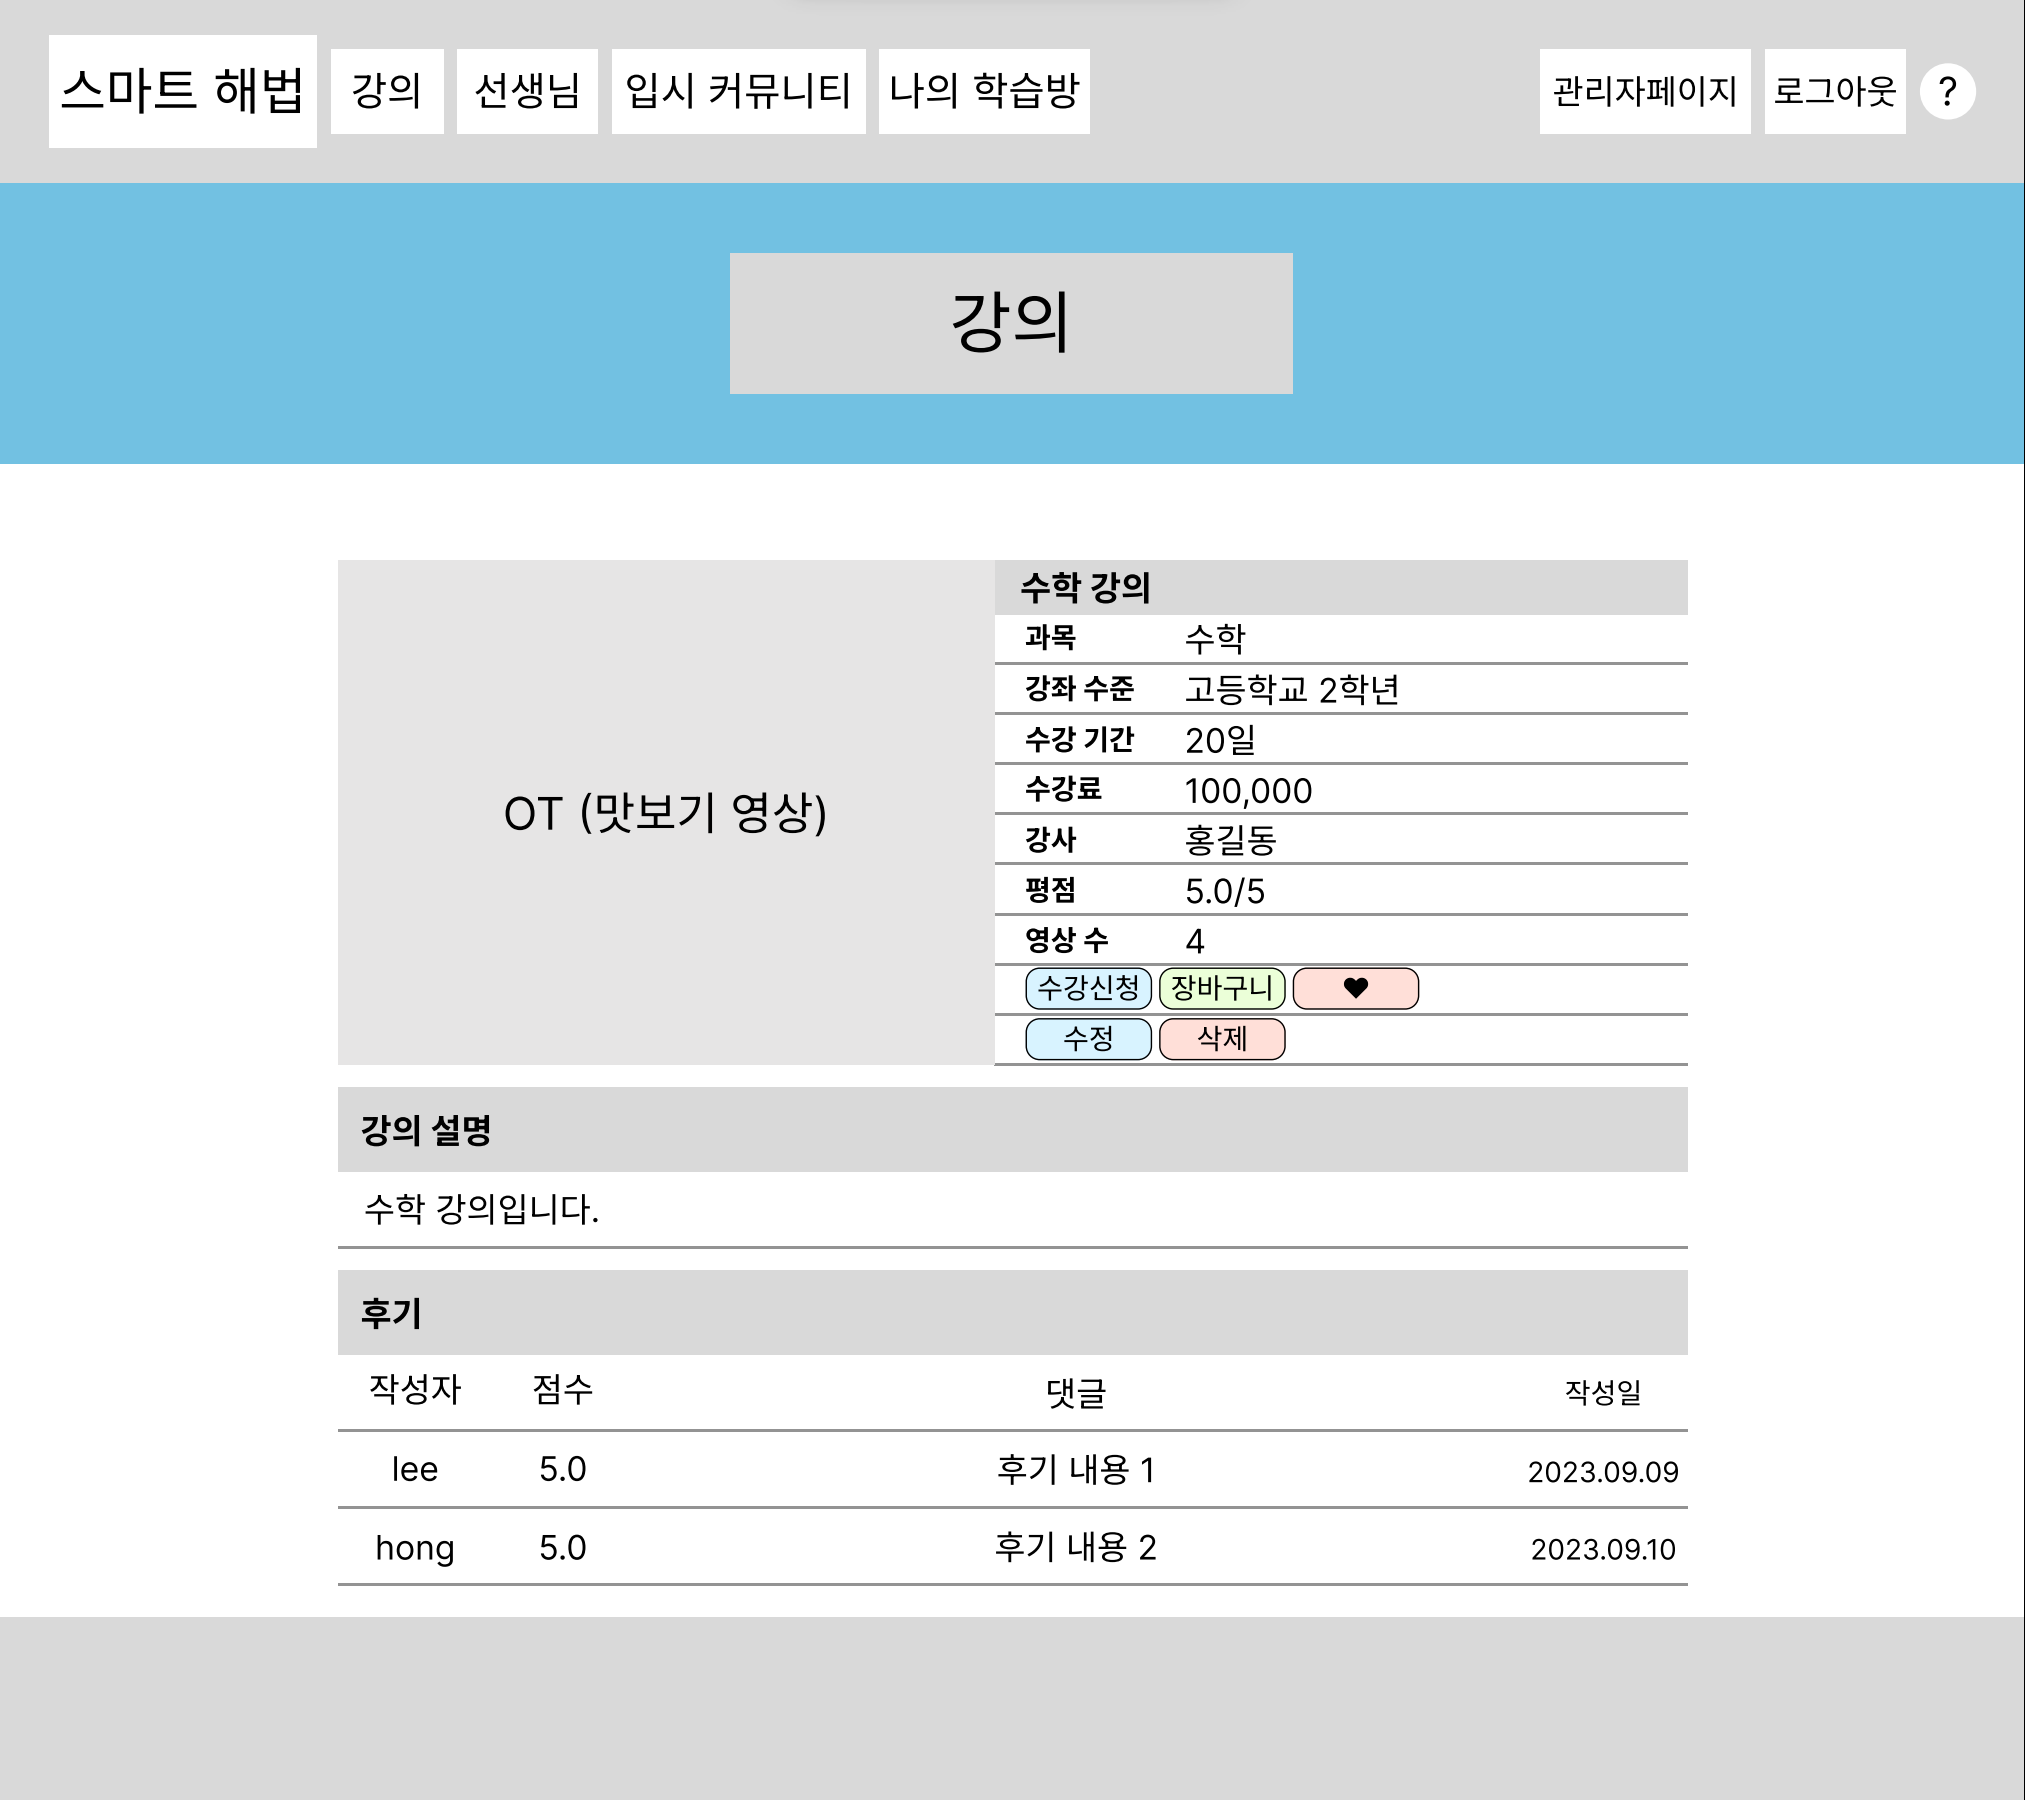Viewport: 2025px width, 1800px height.
Task: Click the 홍길동 instructor name
Action: coord(1230,840)
